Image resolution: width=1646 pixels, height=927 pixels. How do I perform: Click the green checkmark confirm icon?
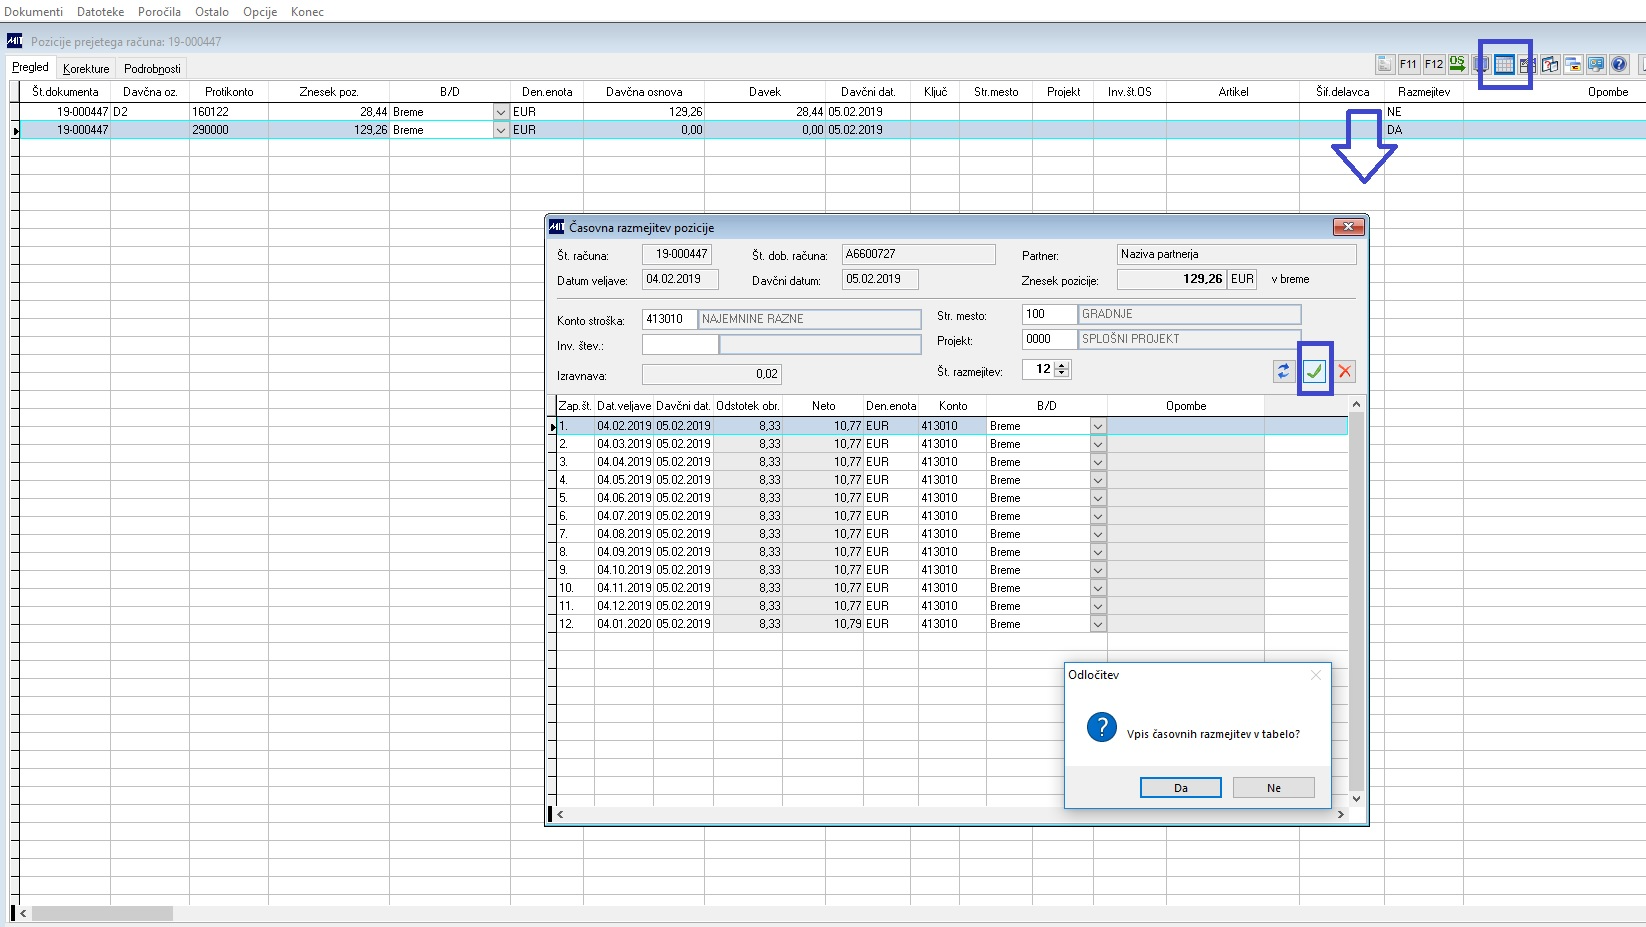pos(1314,371)
